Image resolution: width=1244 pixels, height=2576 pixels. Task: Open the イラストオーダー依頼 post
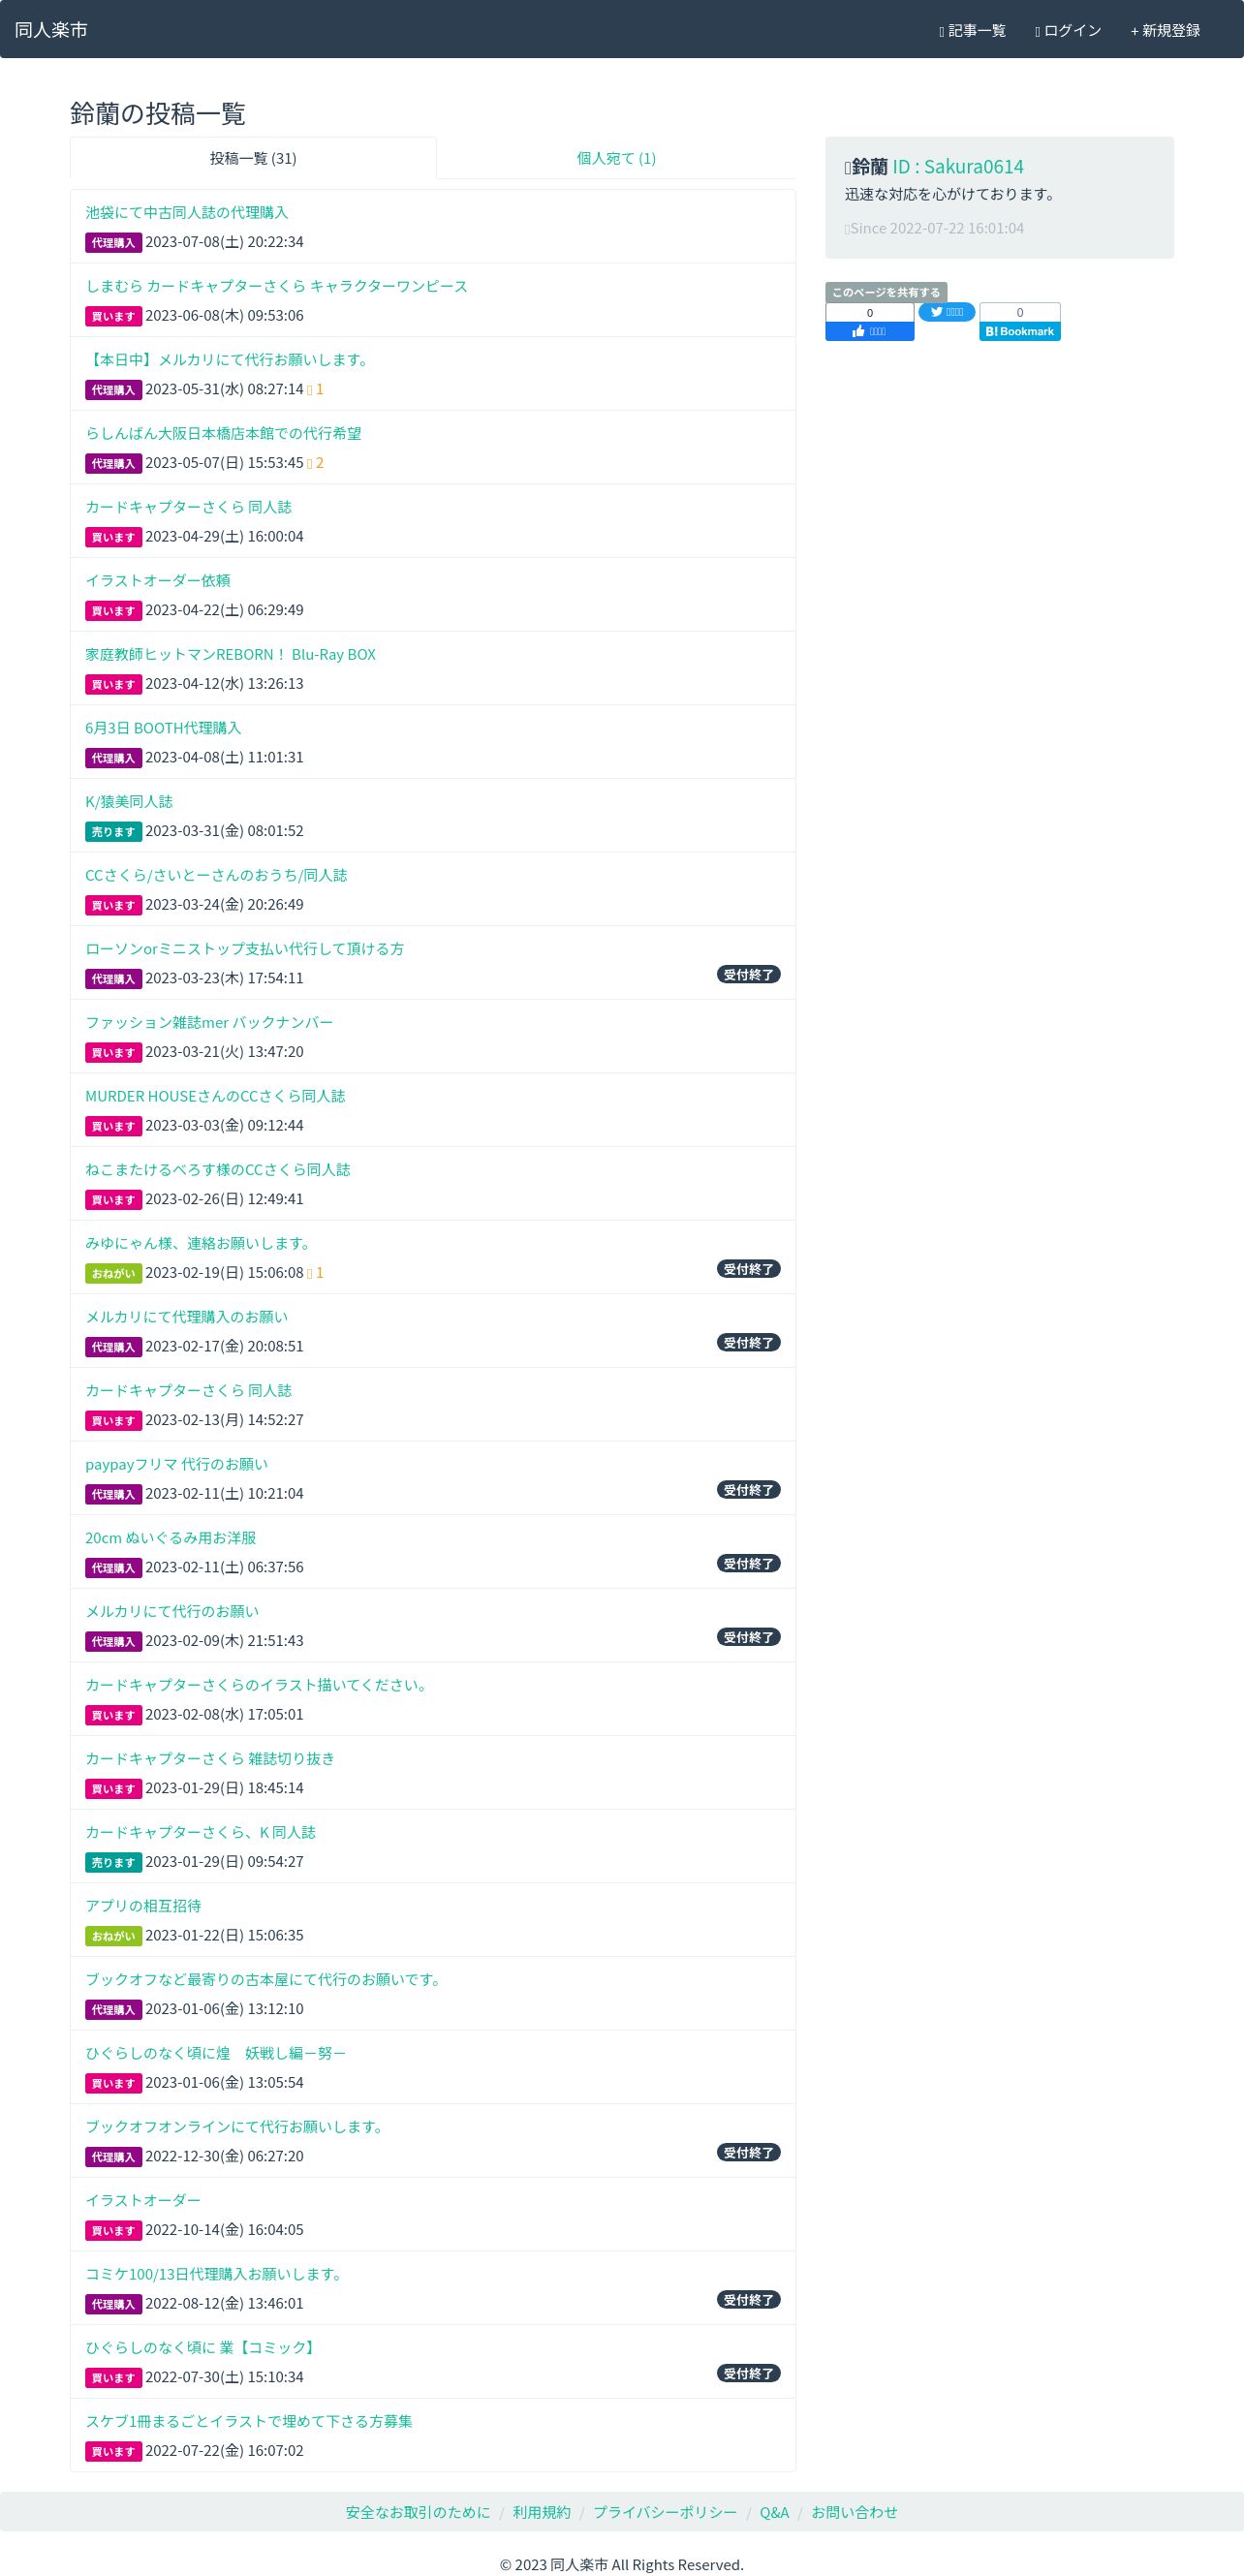[x=158, y=580]
